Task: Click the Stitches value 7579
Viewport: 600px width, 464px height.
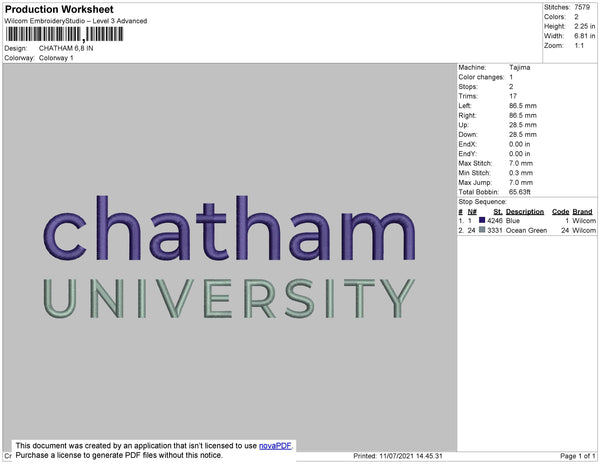Action: point(582,7)
